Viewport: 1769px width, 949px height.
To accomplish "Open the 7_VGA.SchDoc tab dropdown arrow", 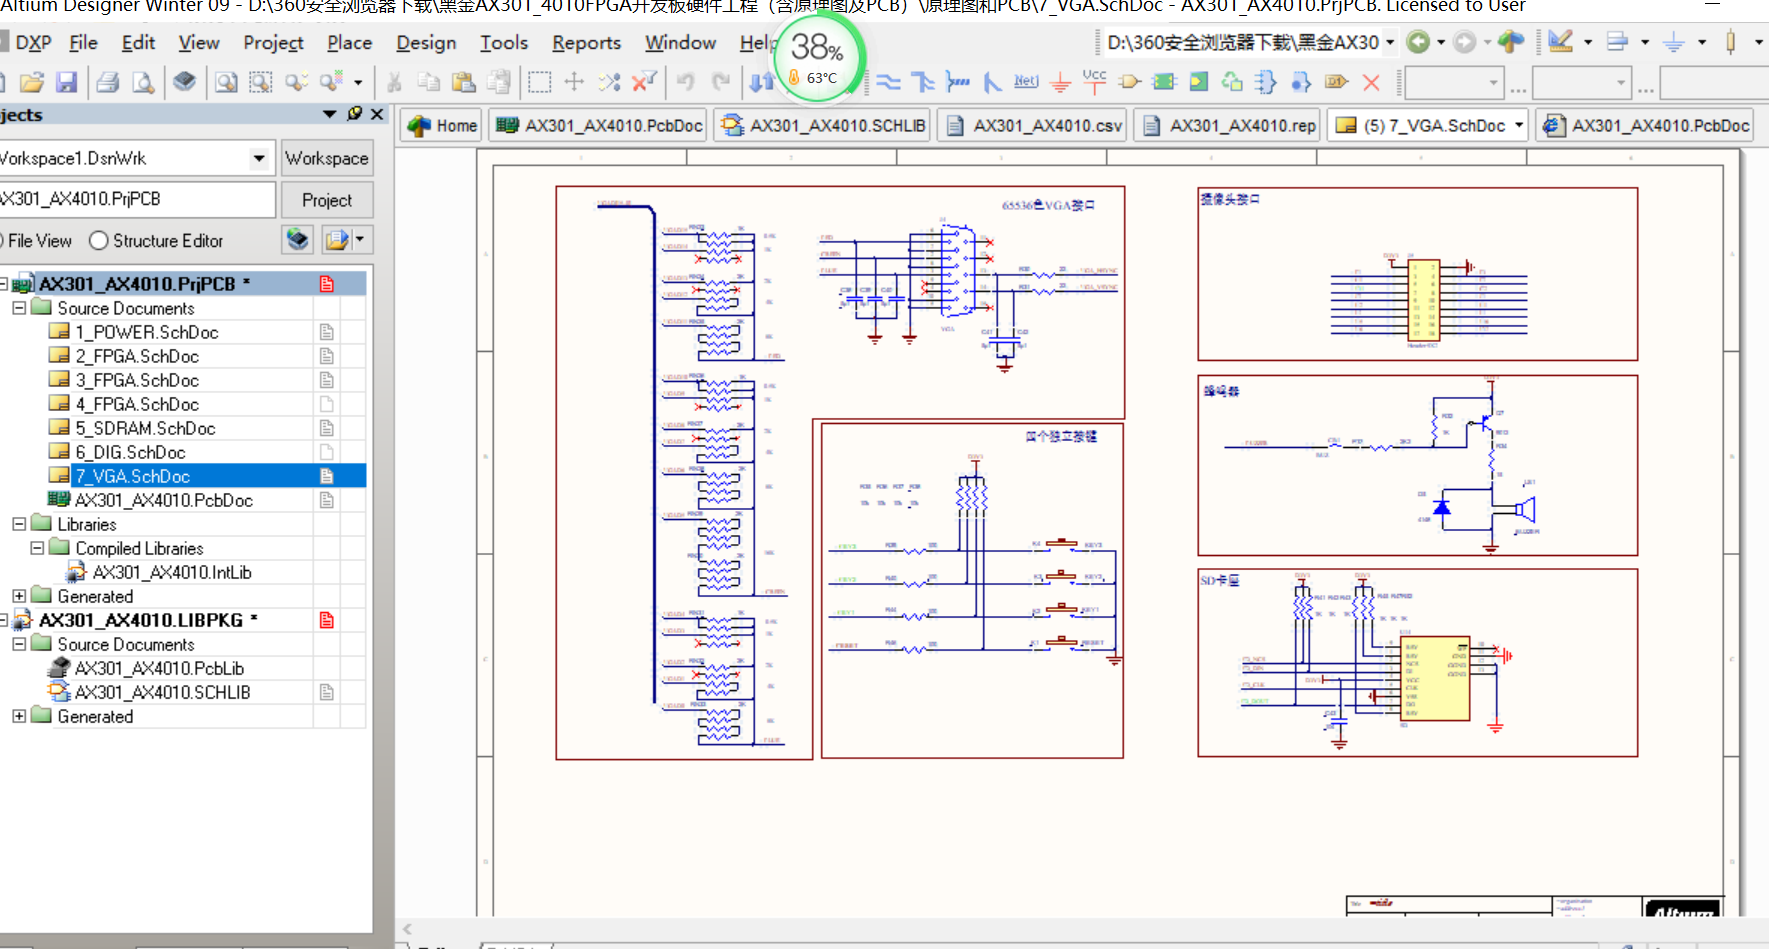I will click(x=1519, y=125).
